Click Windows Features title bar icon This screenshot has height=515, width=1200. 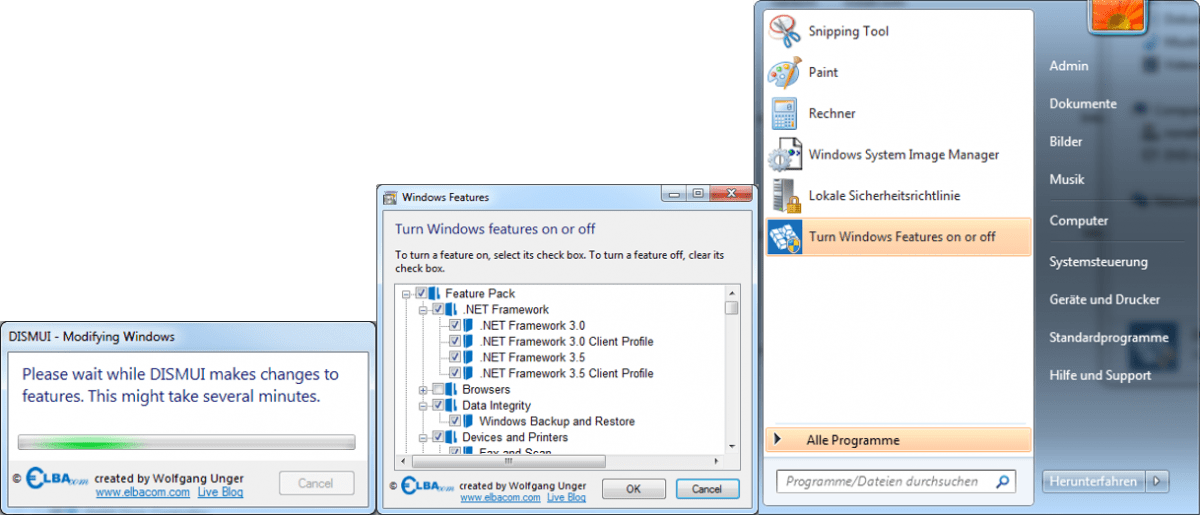389,197
